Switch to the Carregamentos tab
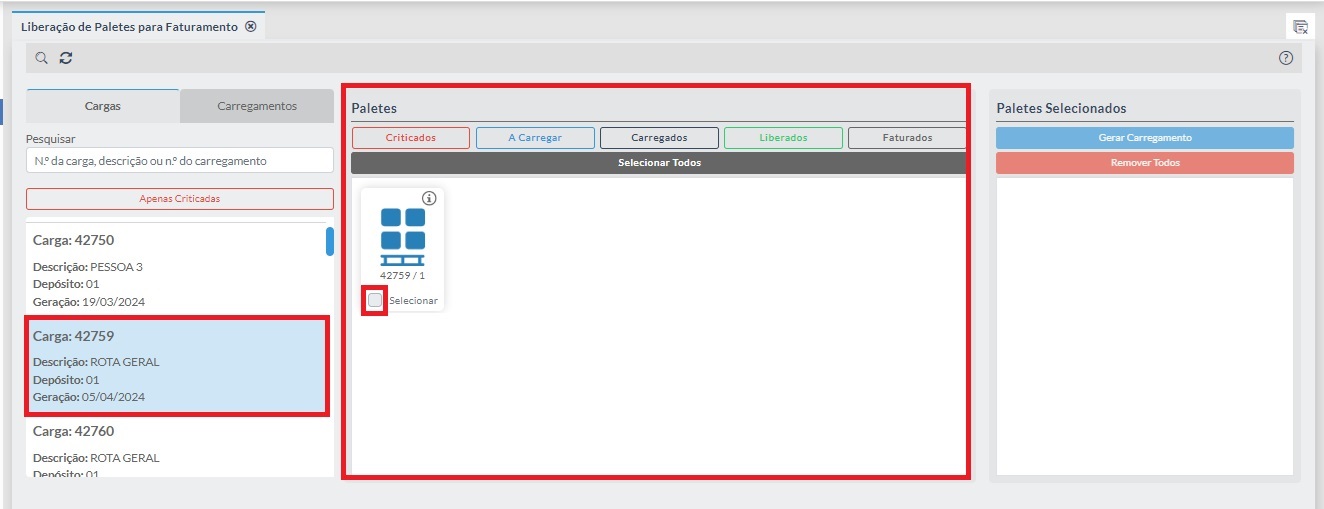 pos(257,106)
